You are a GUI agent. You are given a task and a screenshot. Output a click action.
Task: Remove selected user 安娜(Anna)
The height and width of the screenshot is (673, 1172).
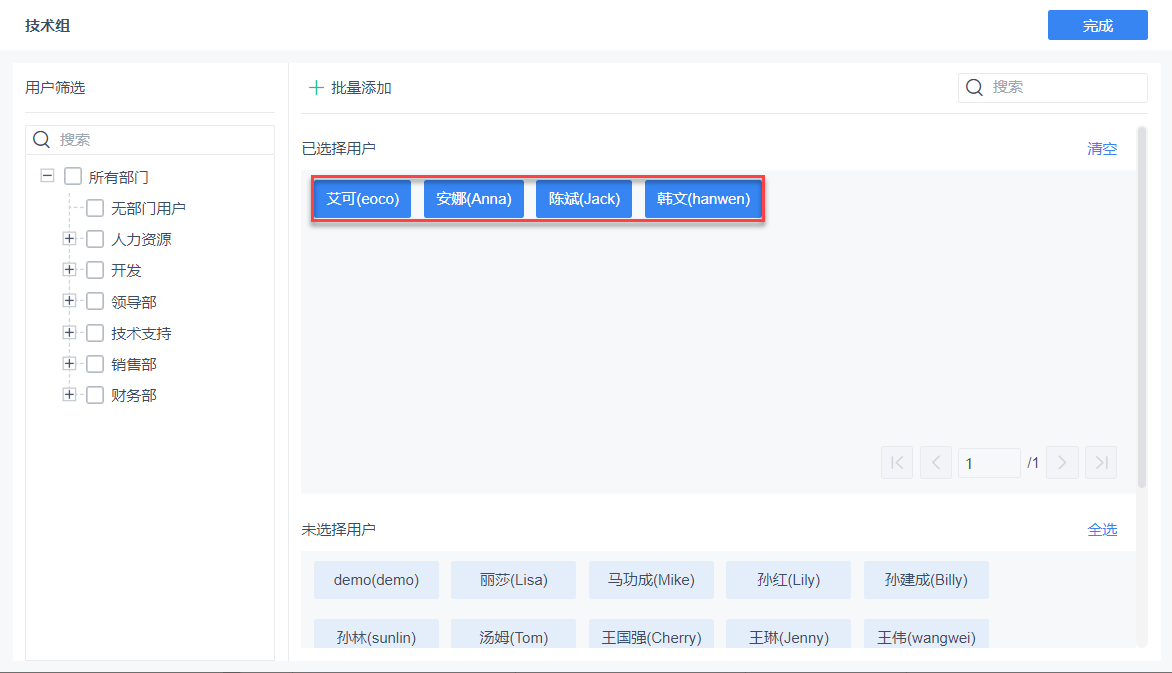coord(474,199)
